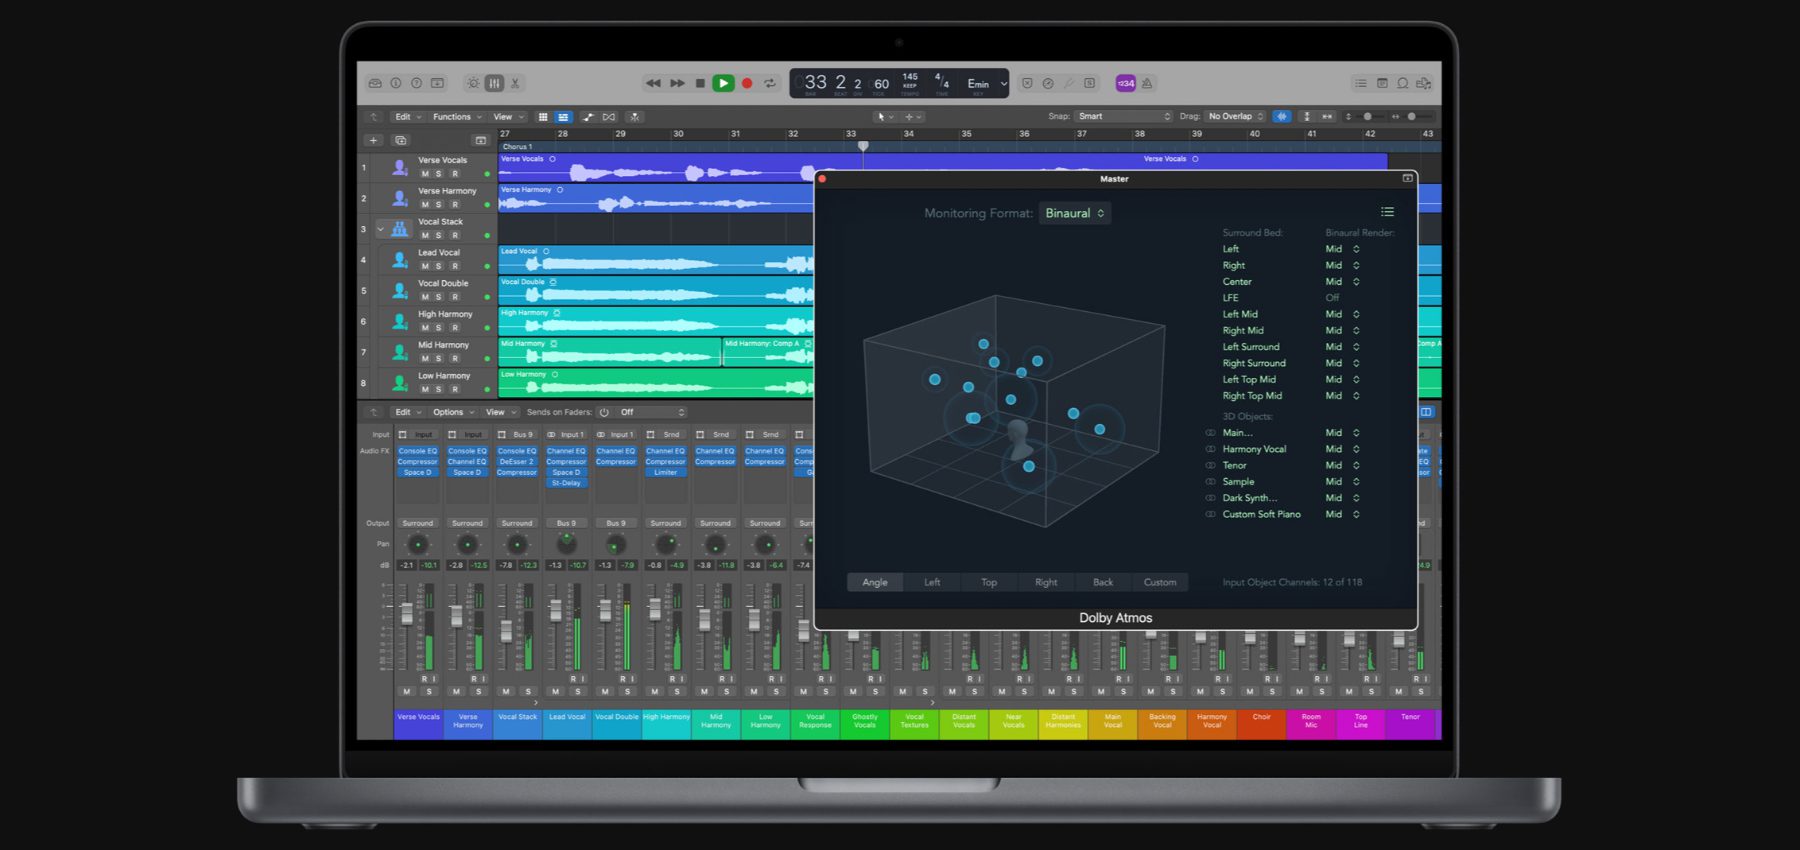Open the Media Browser icon

pyautogui.click(x=1424, y=83)
